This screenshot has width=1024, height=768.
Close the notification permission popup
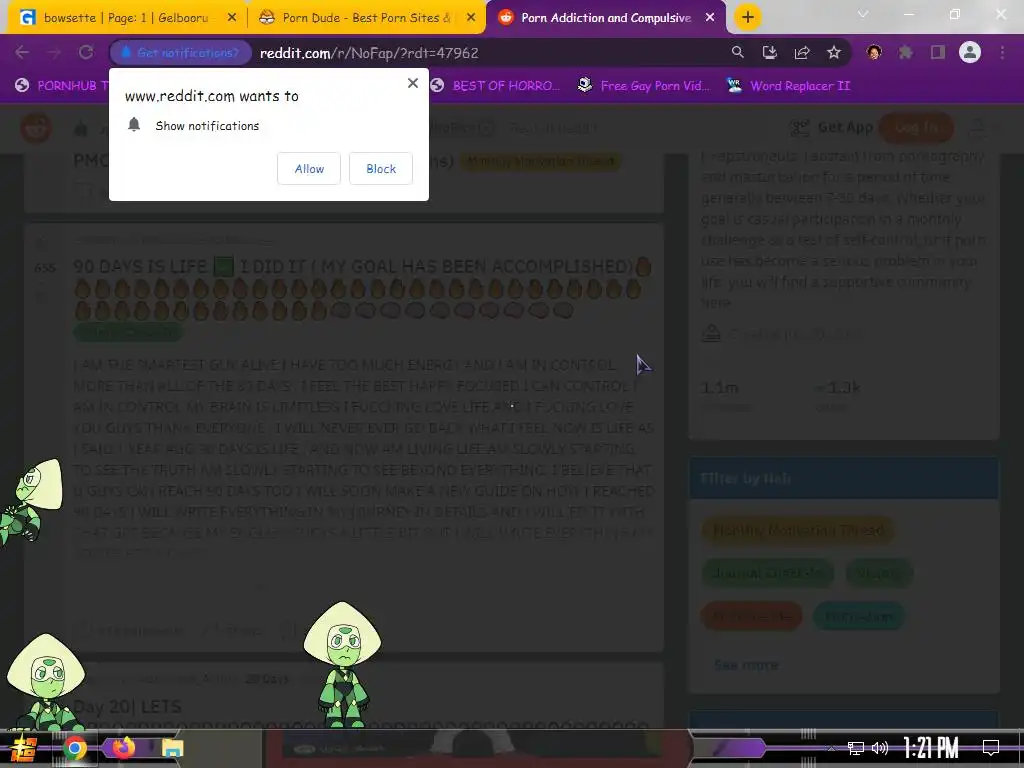tap(413, 83)
